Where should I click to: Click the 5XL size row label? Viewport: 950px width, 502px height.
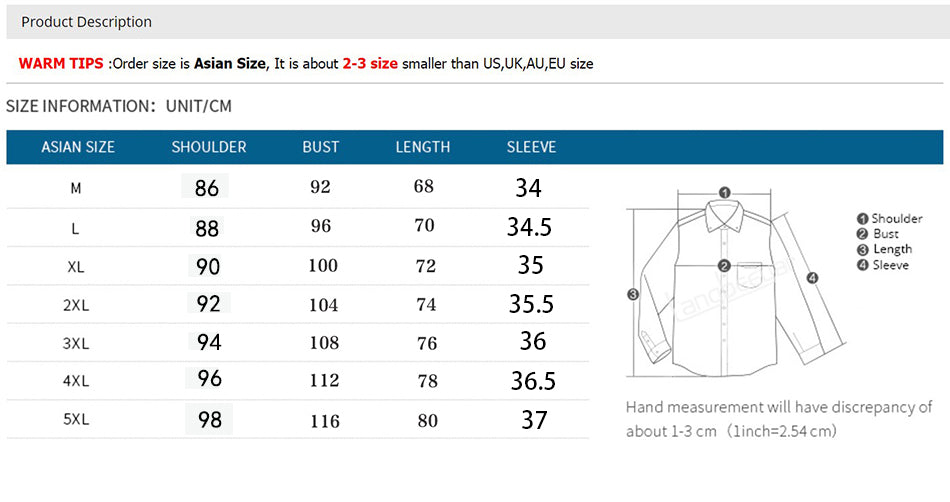pos(76,420)
